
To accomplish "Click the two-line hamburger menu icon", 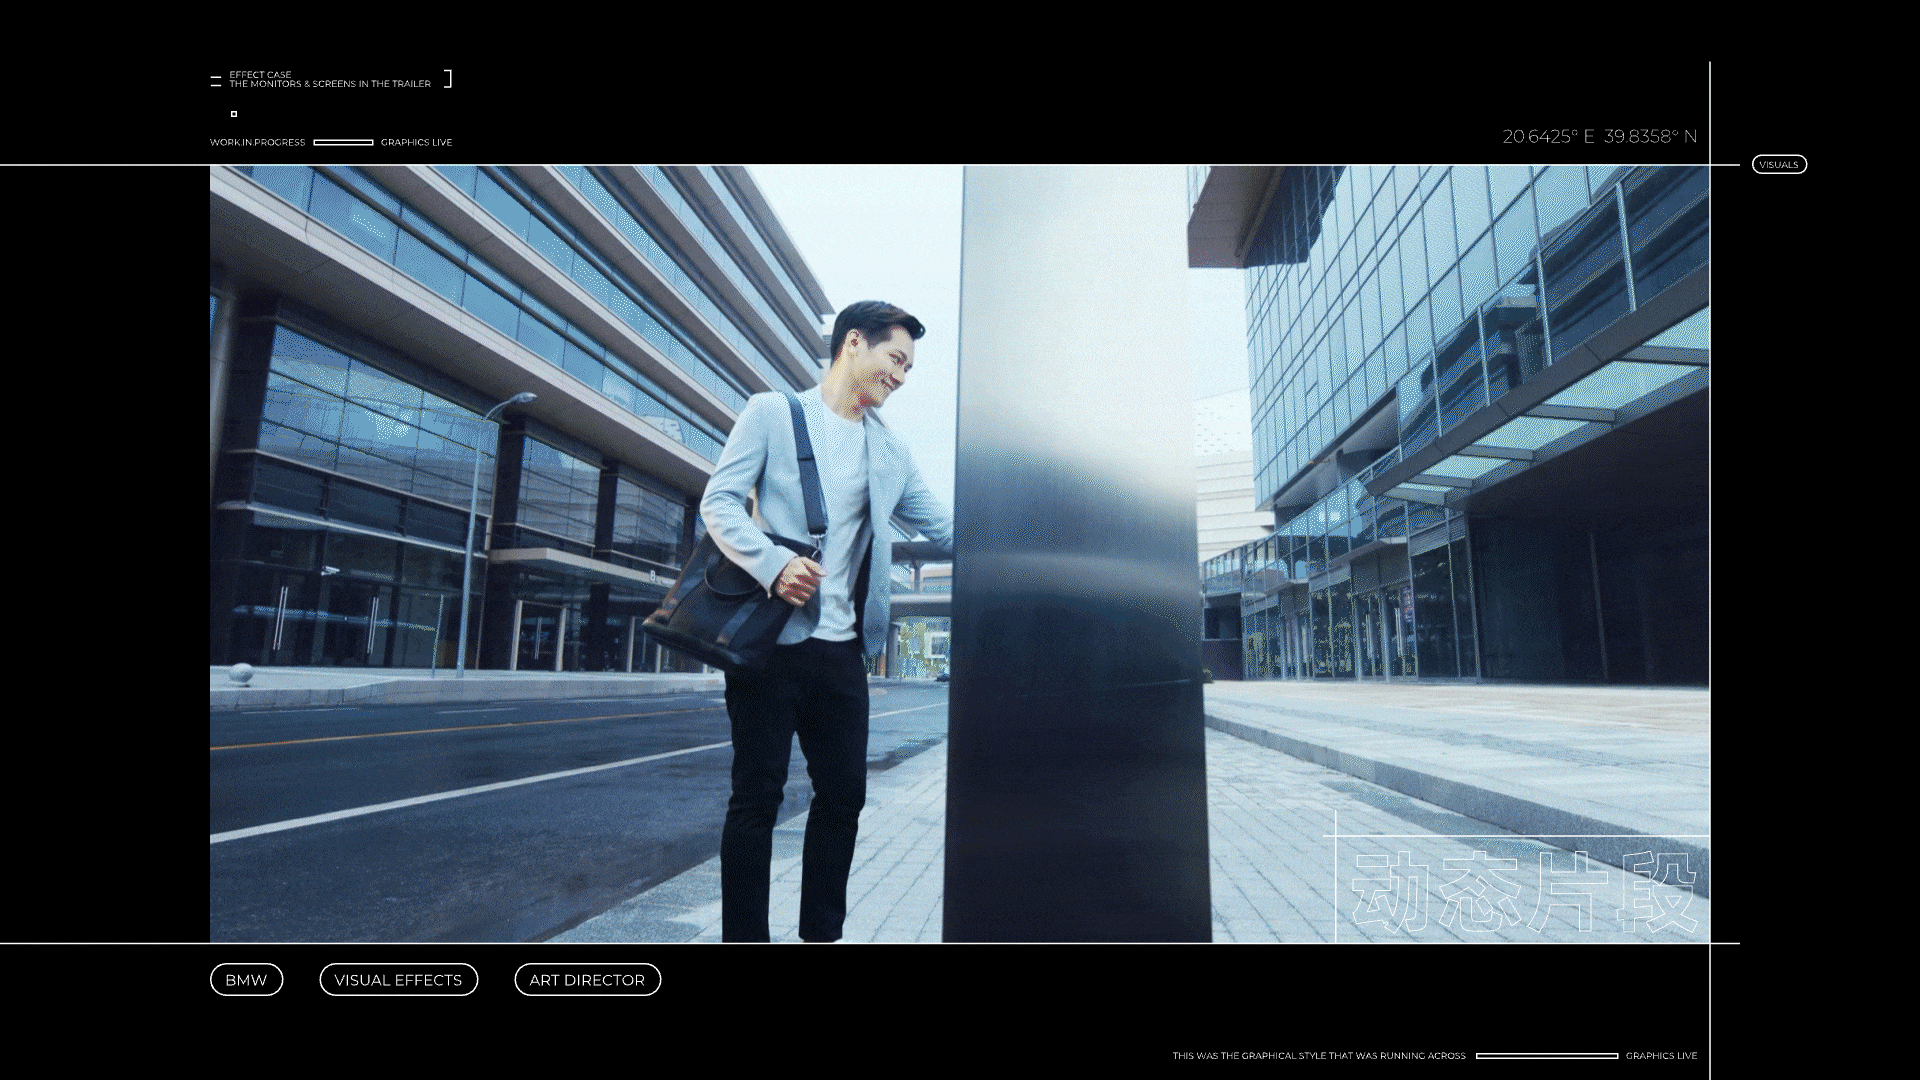I will pyautogui.click(x=216, y=81).
